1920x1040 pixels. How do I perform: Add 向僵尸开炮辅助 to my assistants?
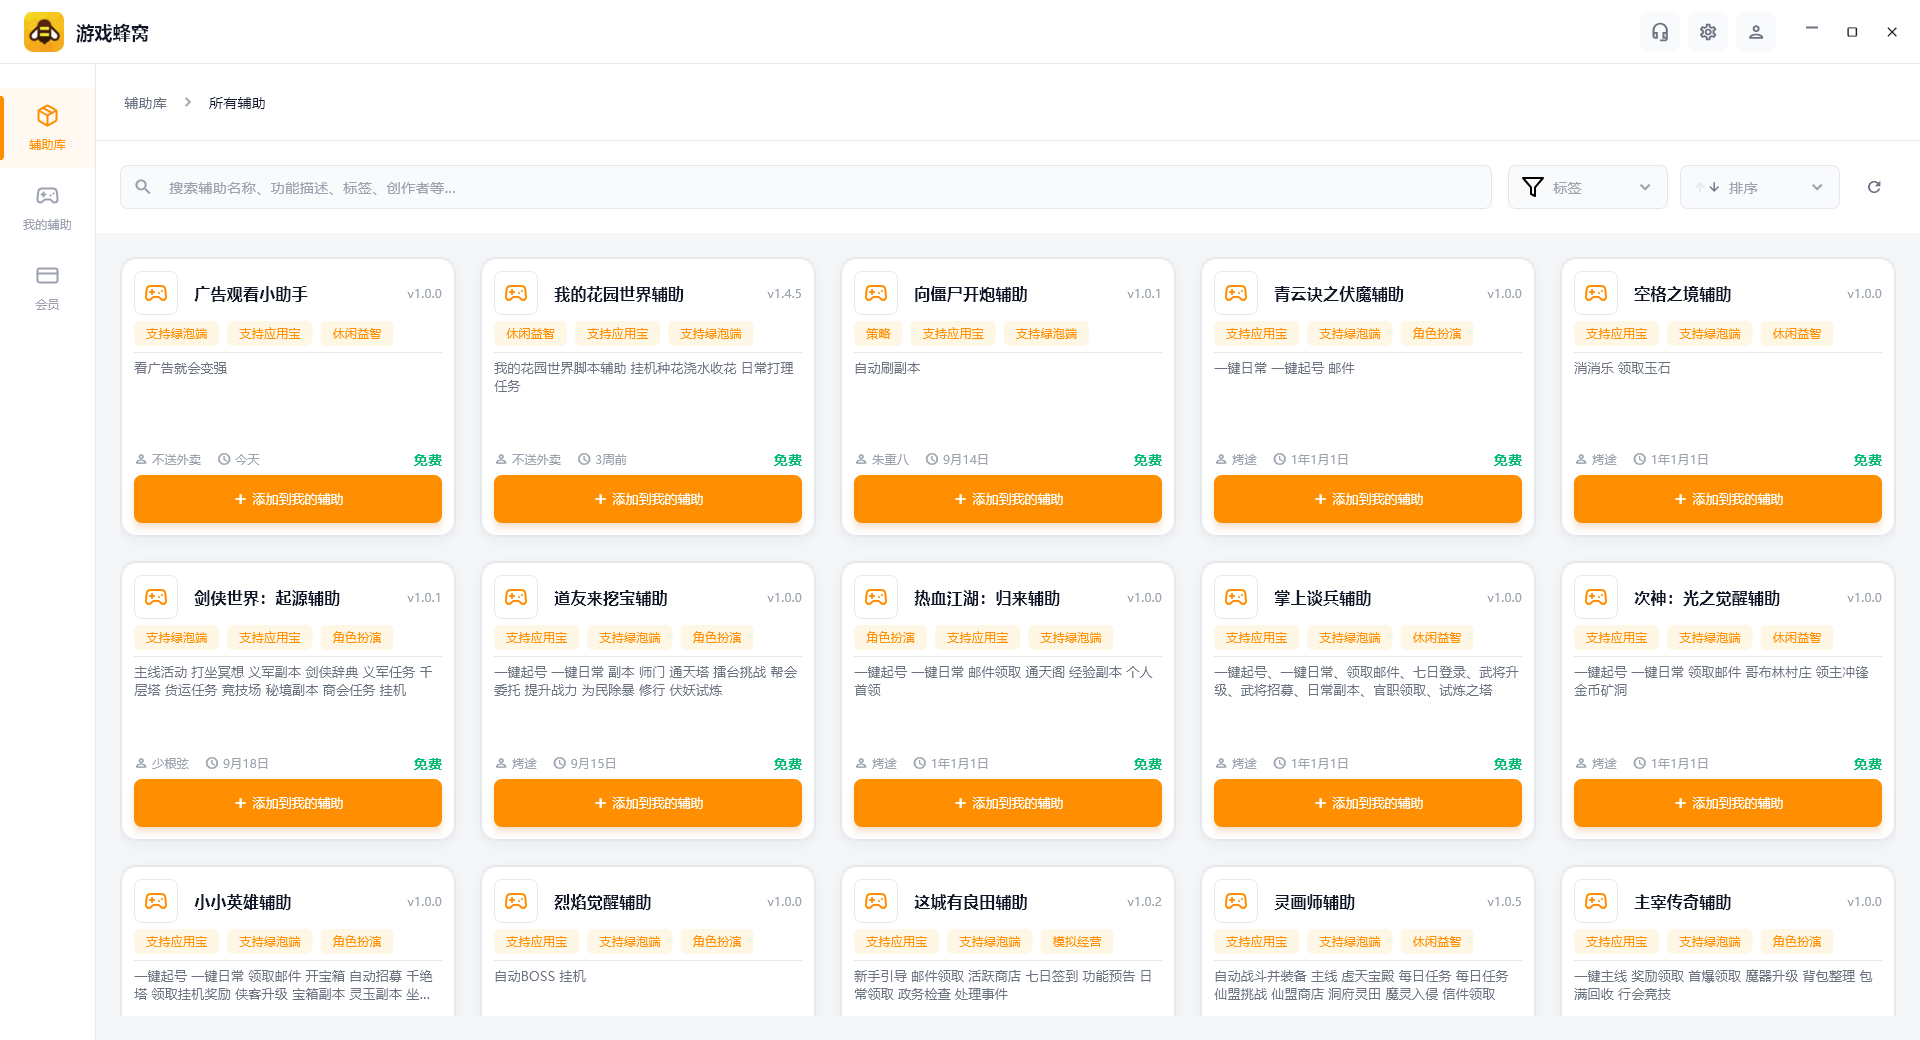pyautogui.click(x=1008, y=499)
